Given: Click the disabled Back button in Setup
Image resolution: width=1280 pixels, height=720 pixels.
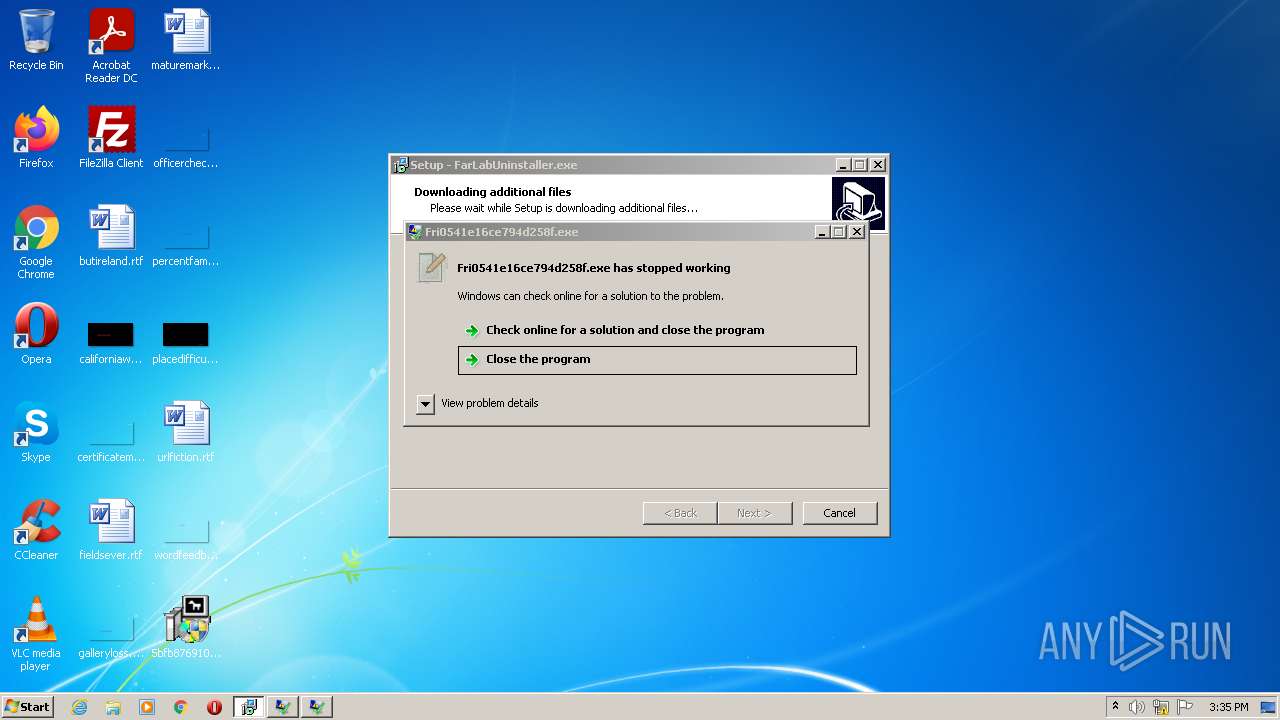Looking at the screenshot, I should pos(680,513).
